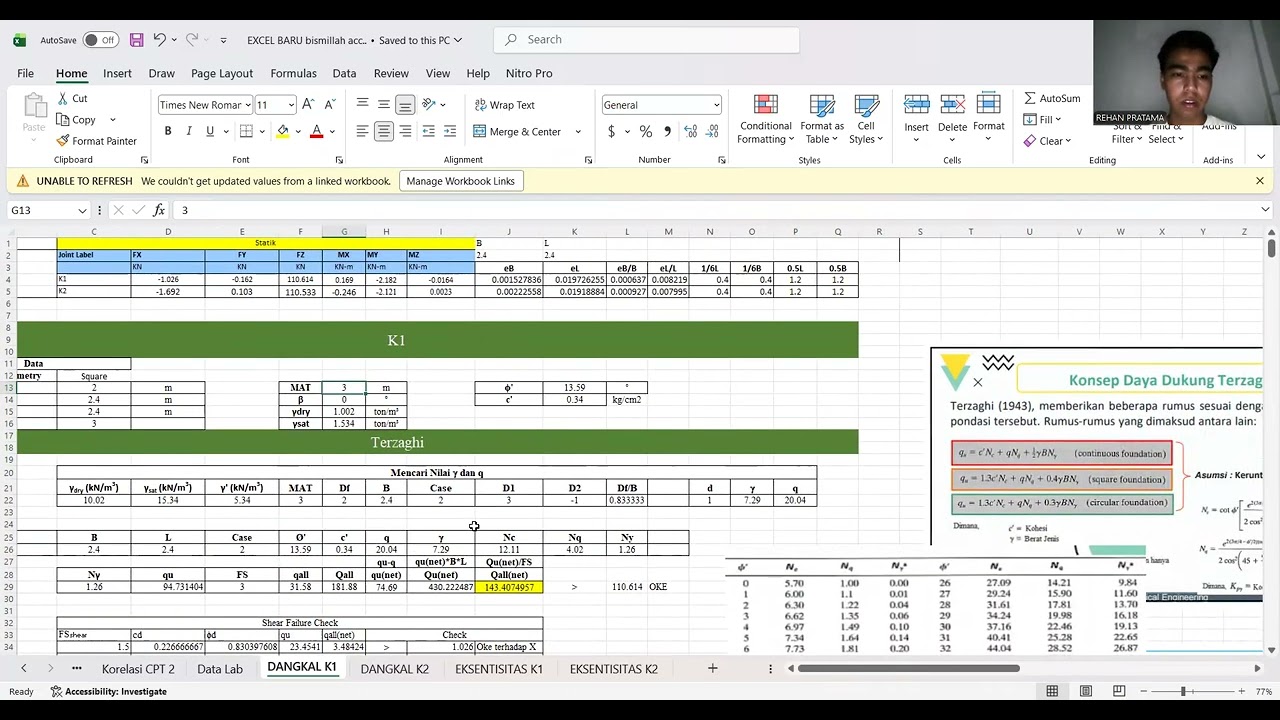The image size is (1280, 720).
Task: Click the Undo arrow icon
Action: (x=159, y=40)
